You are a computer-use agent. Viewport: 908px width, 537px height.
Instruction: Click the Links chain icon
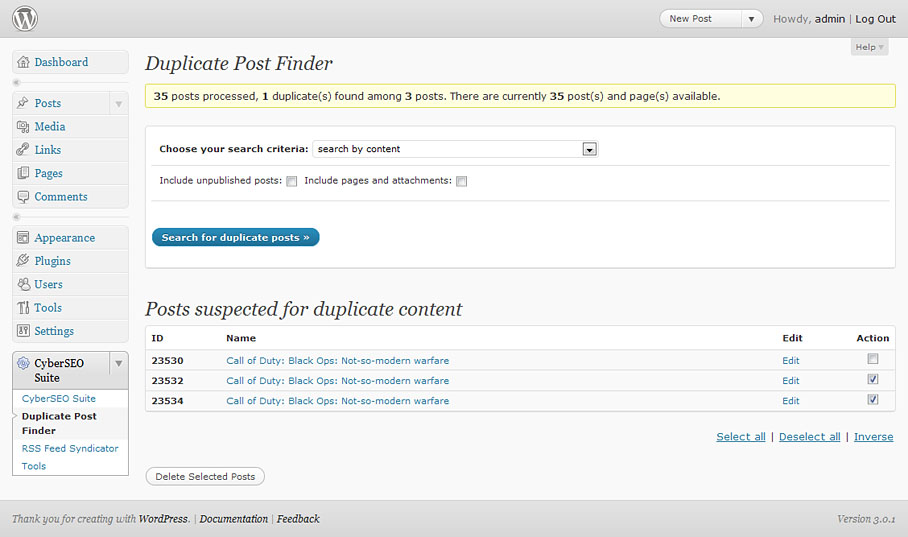click(x=23, y=149)
